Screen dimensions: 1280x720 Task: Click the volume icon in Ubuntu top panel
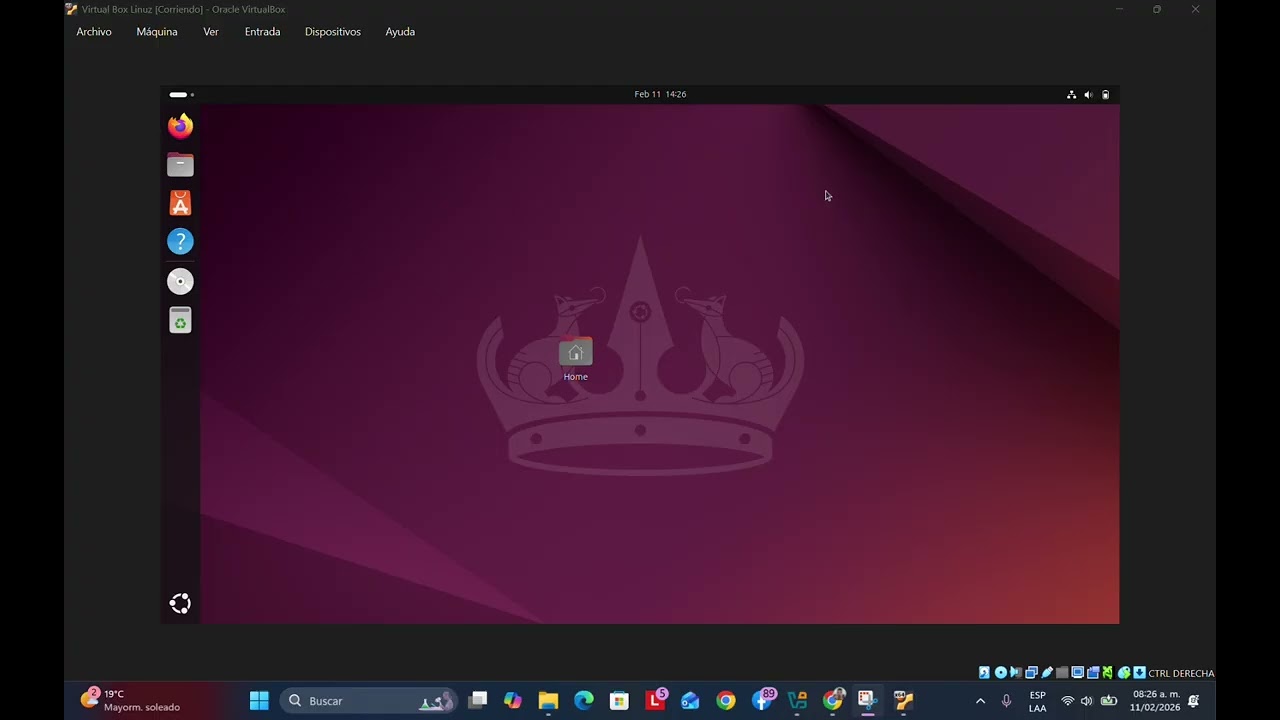point(1088,94)
